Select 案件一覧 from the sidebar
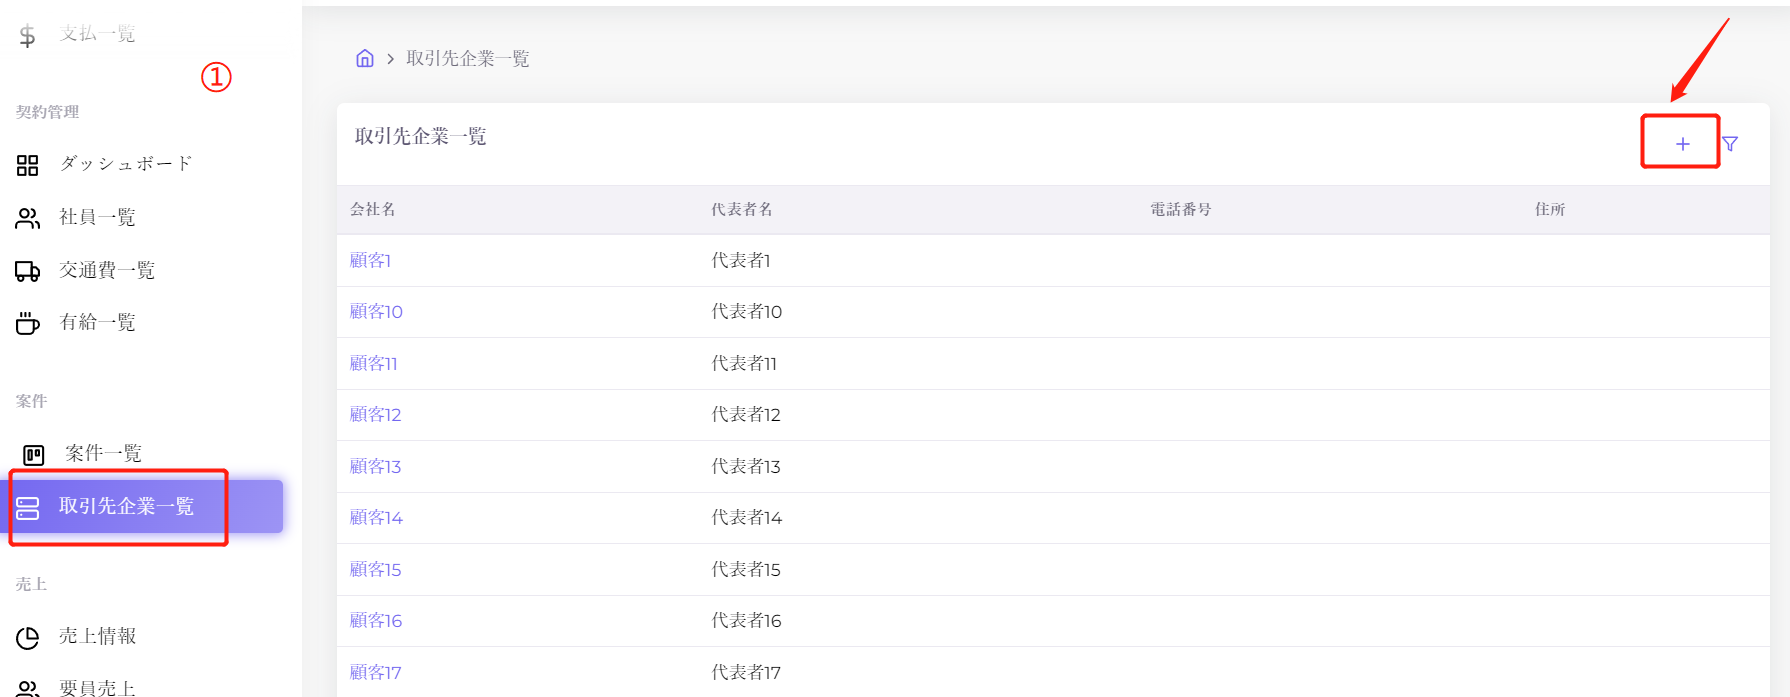 pos(103,454)
